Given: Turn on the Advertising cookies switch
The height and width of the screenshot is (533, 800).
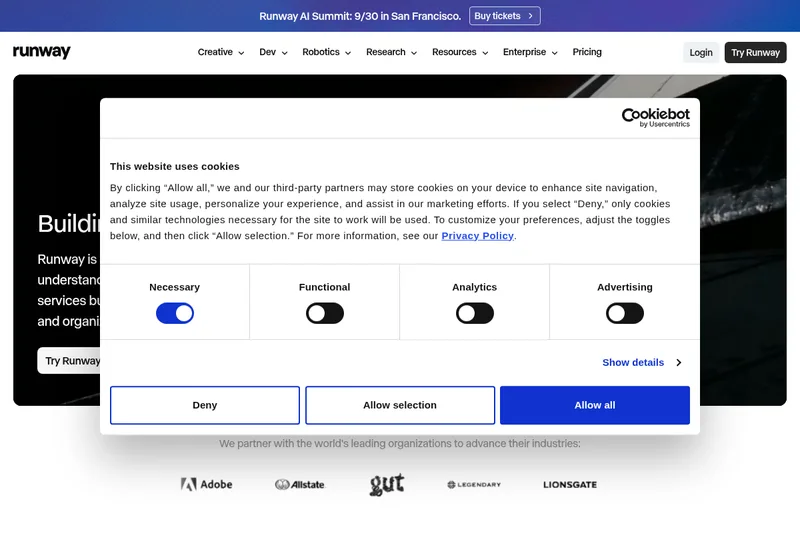Looking at the screenshot, I should point(624,313).
